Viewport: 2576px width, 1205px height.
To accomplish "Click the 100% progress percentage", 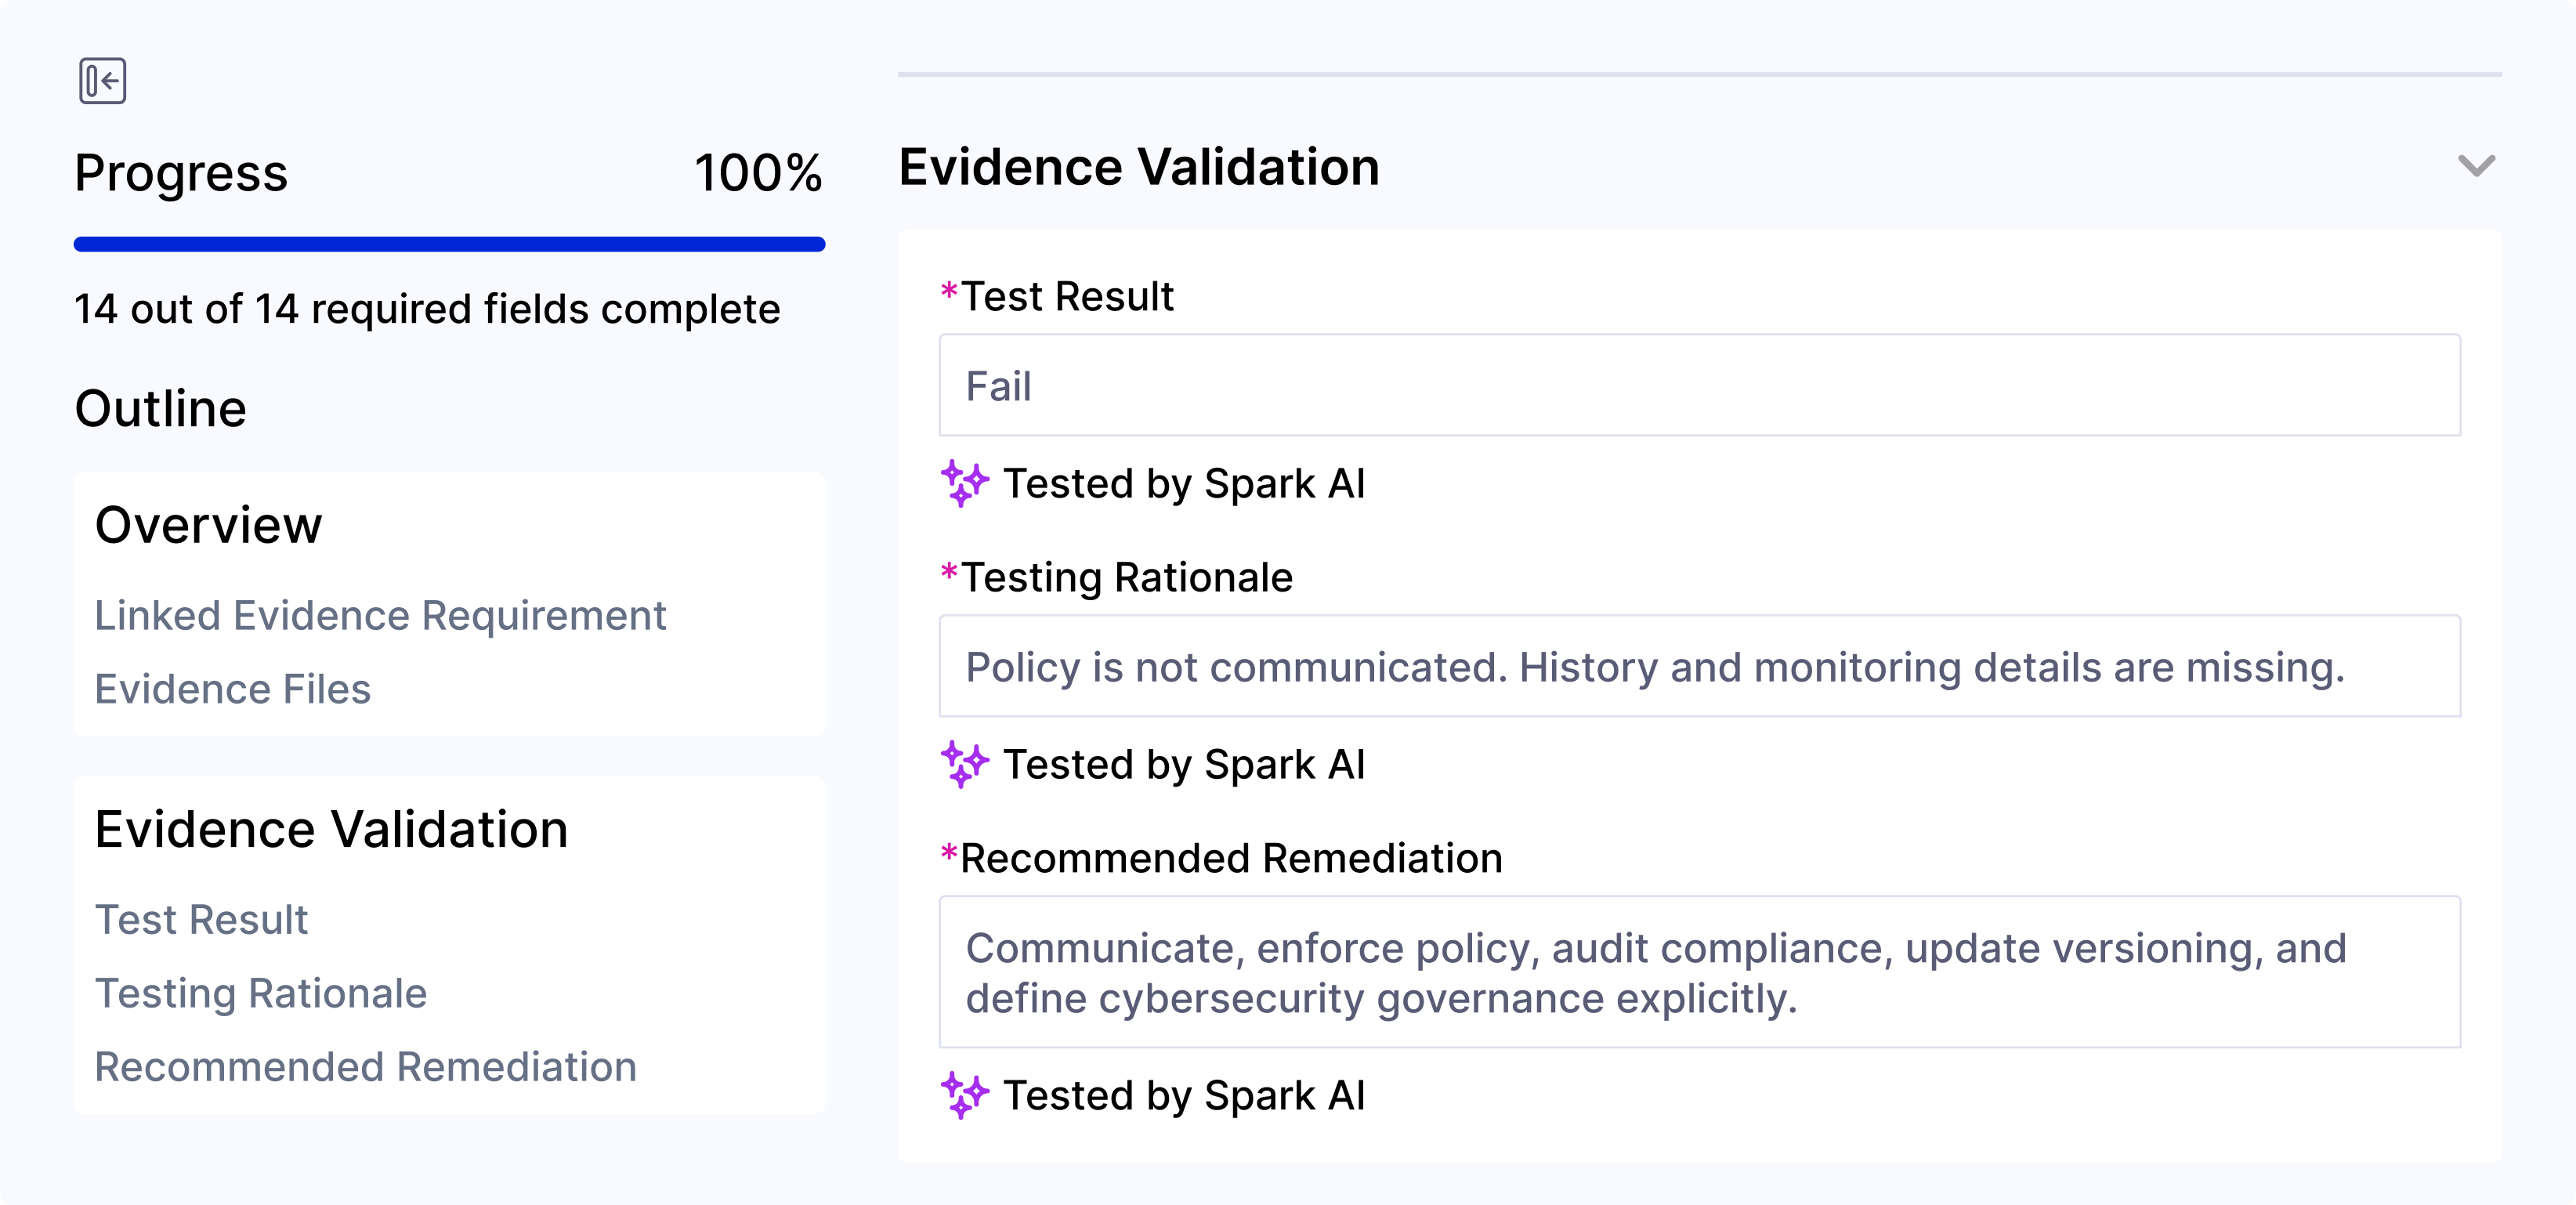I will click(x=758, y=173).
